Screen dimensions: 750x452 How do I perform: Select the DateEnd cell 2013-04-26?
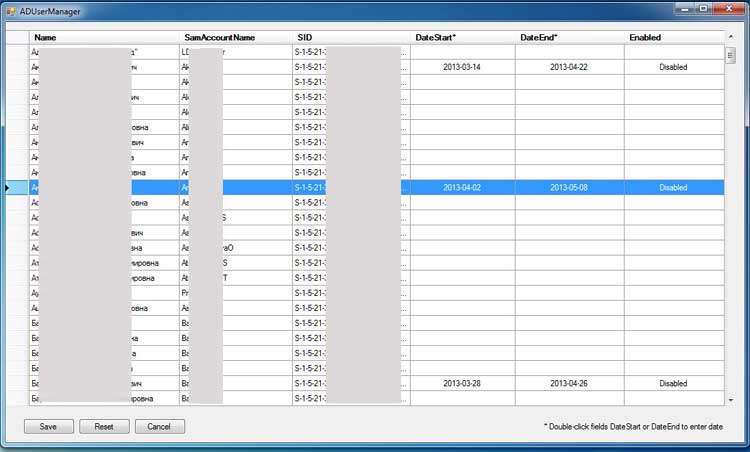[568, 383]
